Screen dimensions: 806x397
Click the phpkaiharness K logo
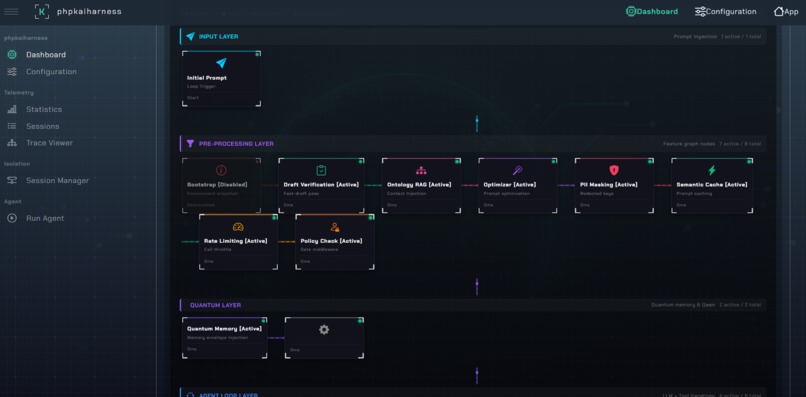tap(42, 11)
